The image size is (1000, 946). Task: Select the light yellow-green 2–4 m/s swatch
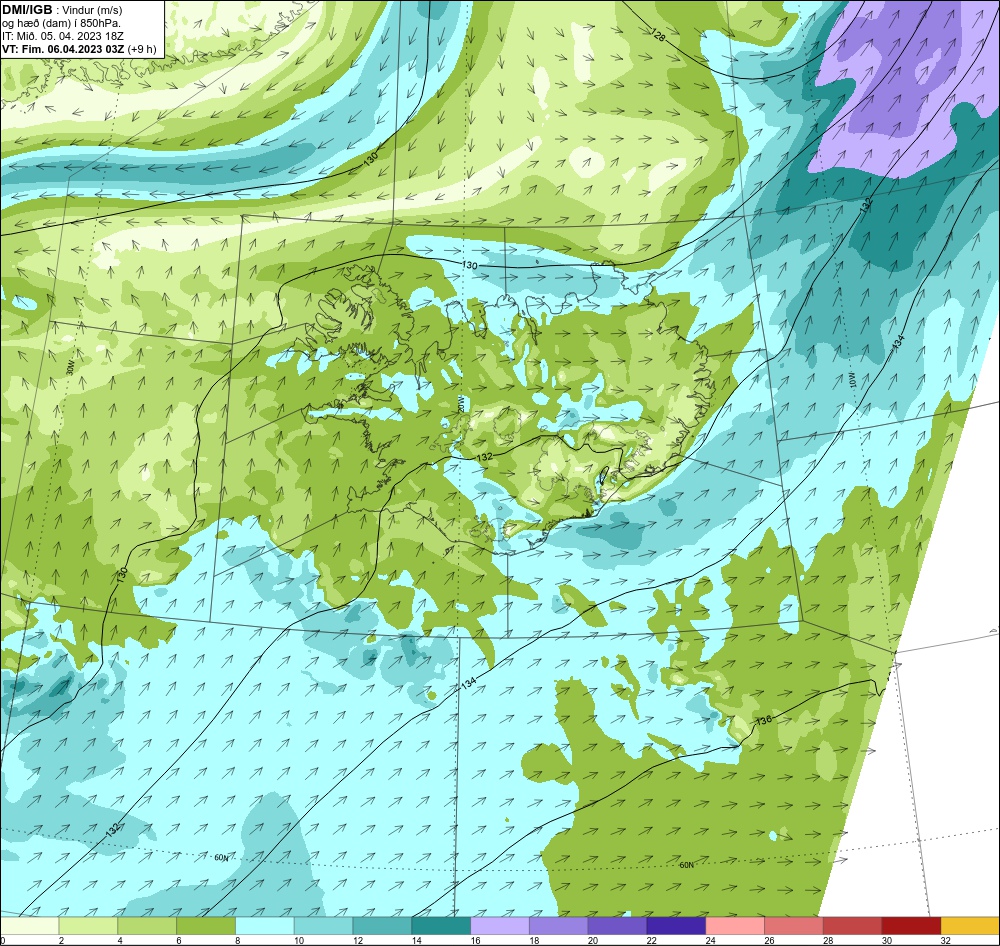pos(88,926)
